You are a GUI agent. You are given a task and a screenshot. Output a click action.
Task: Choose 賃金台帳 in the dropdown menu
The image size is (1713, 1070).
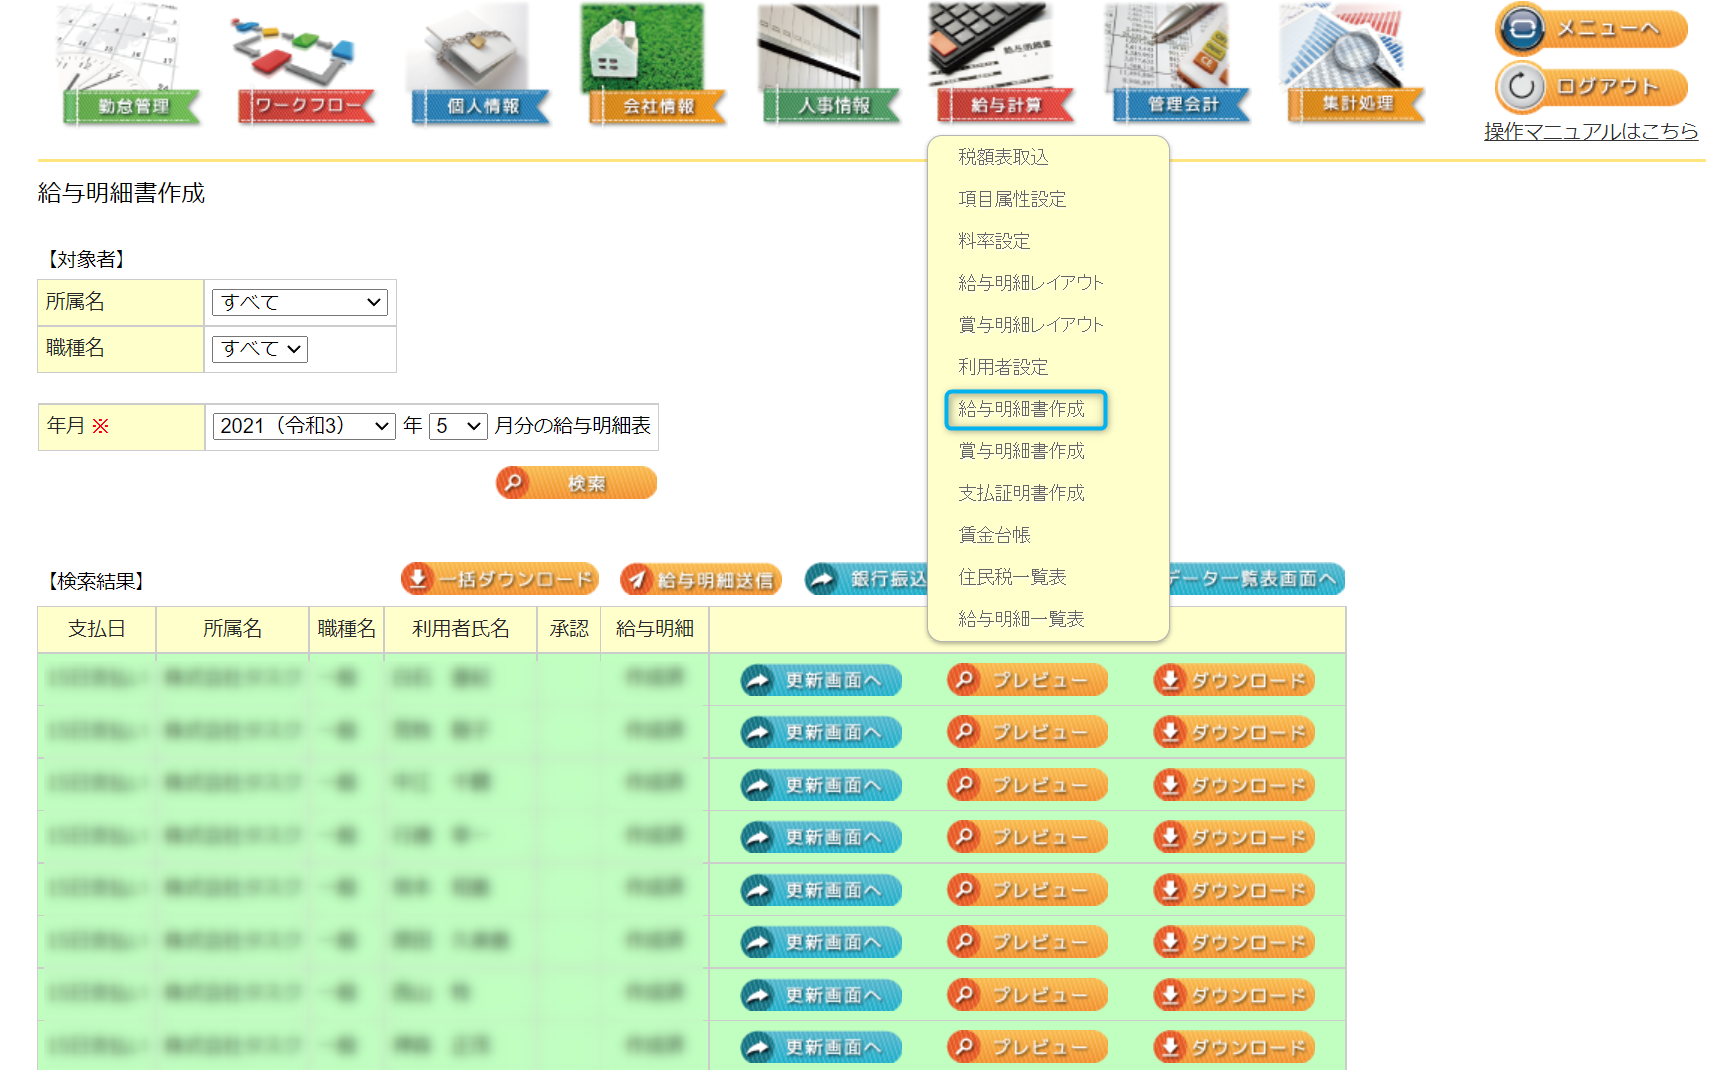pos(994,535)
